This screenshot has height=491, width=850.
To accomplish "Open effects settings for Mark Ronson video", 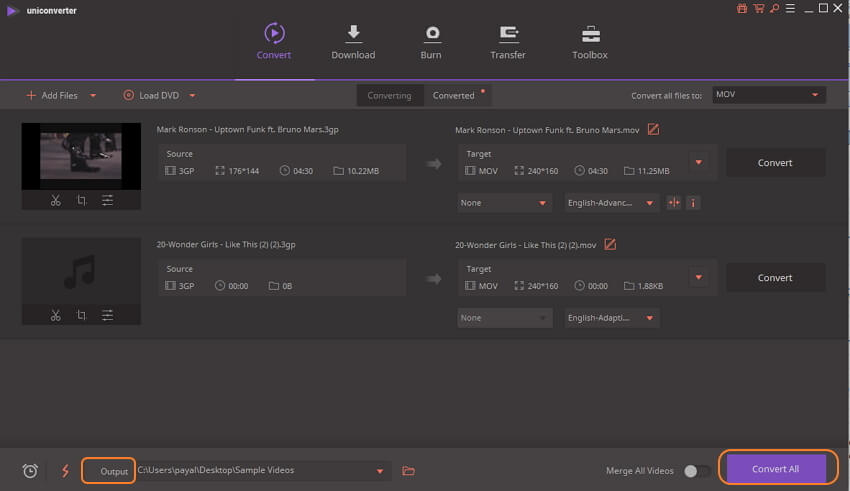I will tap(107, 201).
